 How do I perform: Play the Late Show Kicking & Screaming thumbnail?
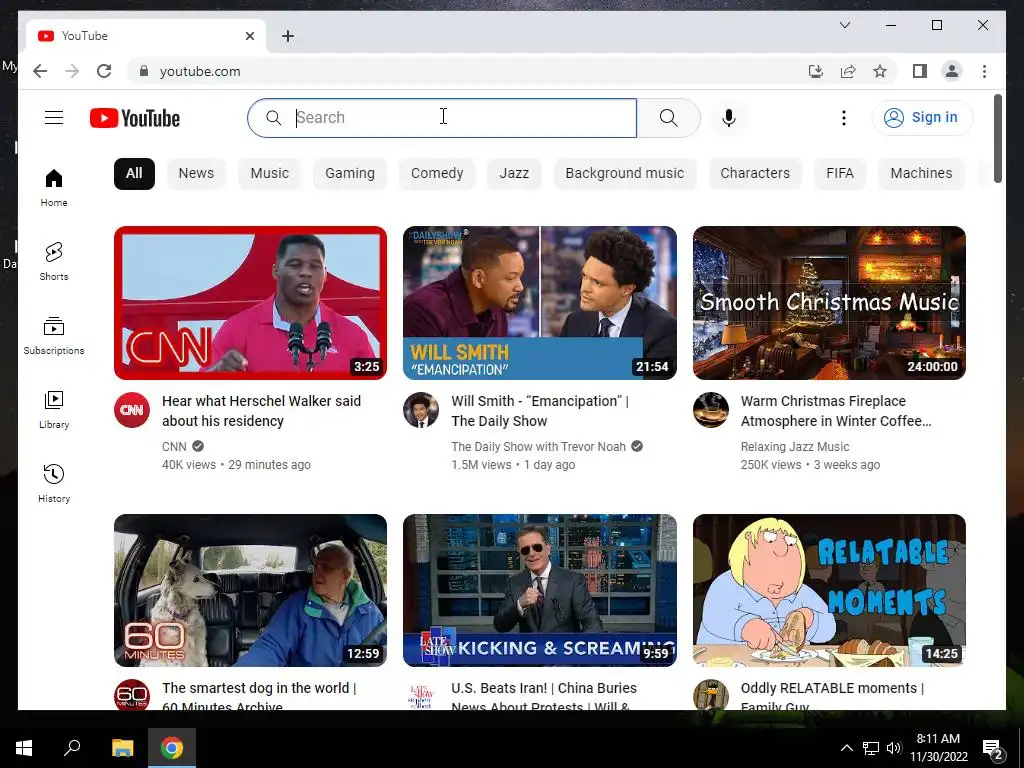pyautogui.click(x=539, y=590)
